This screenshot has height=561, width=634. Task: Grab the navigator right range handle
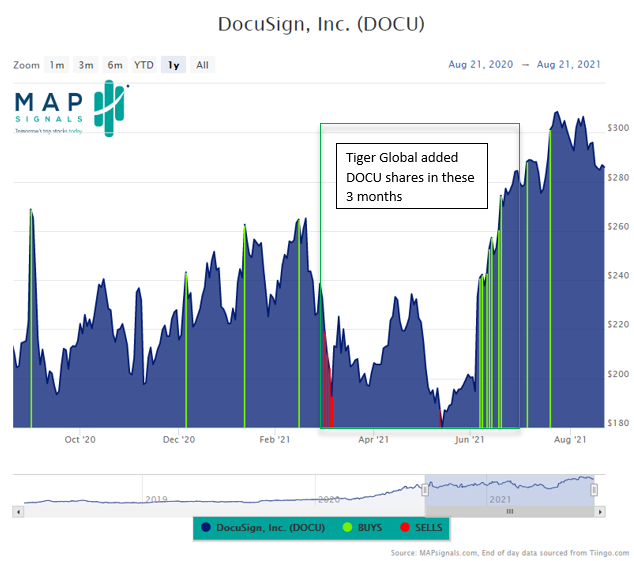point(594,490)
